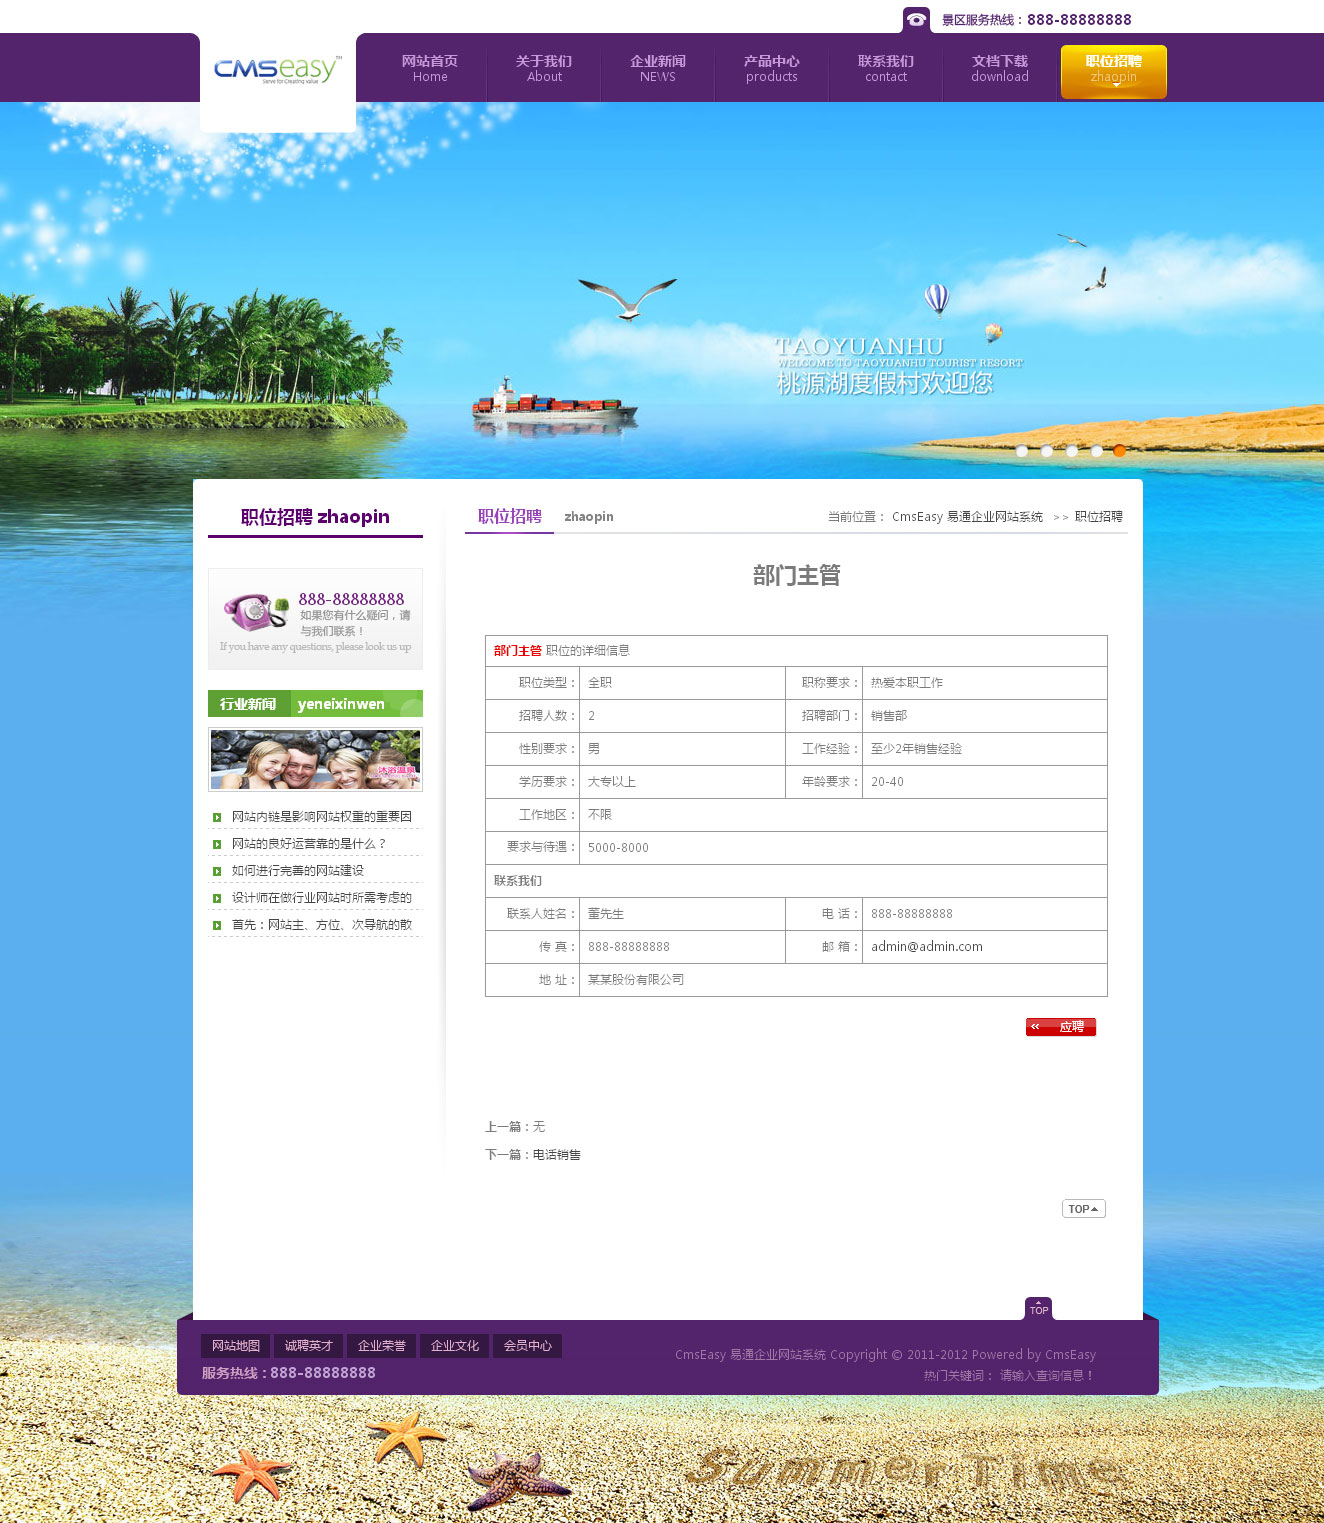The height and width of the screenshot is (1523, 1324).
Task: Click the CmsEasy logo
Action: pyautogui.click(x=277, y=70)
